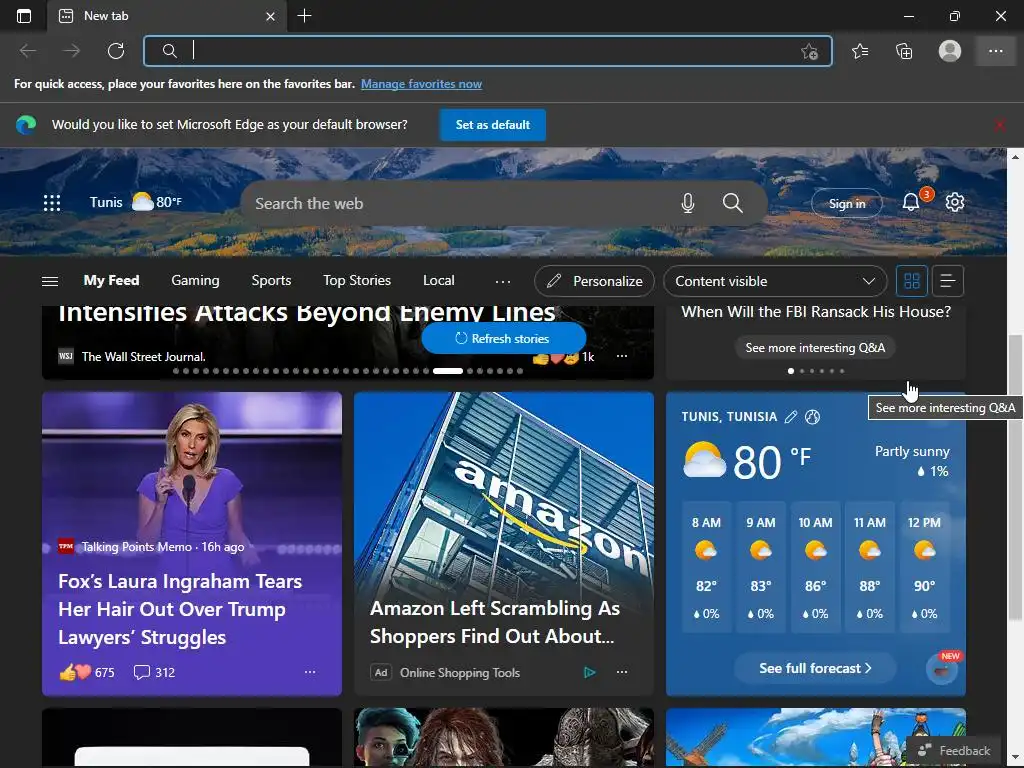Click the Personalize button
Viewport: 1024px width, 768px height.
[x=594, y=281]
